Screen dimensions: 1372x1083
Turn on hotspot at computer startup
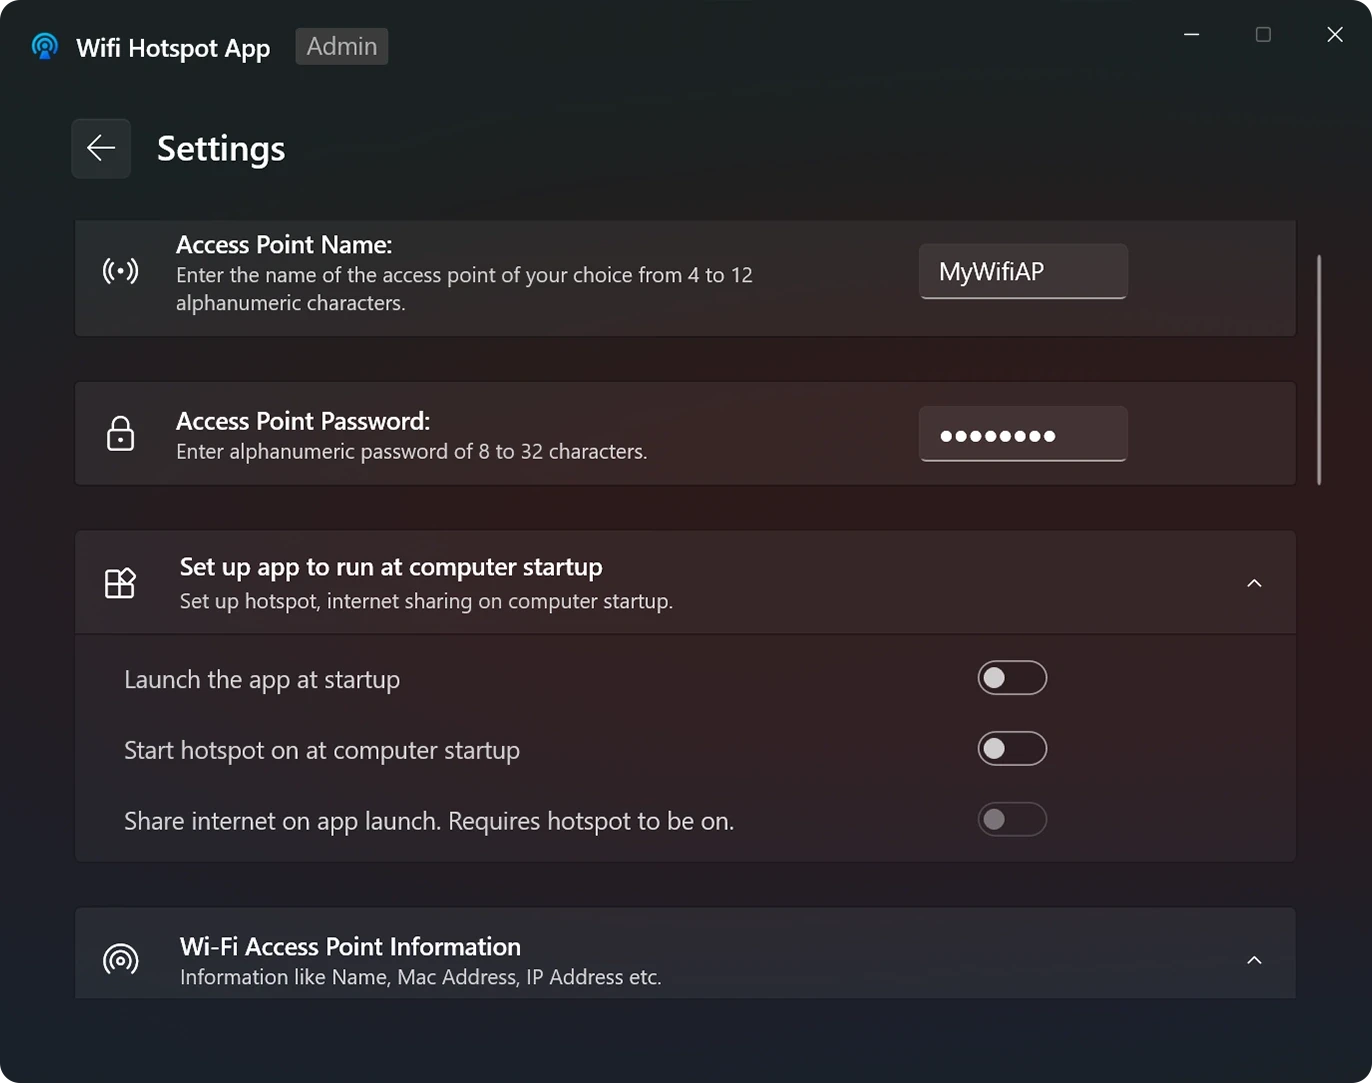[1012, 748]
